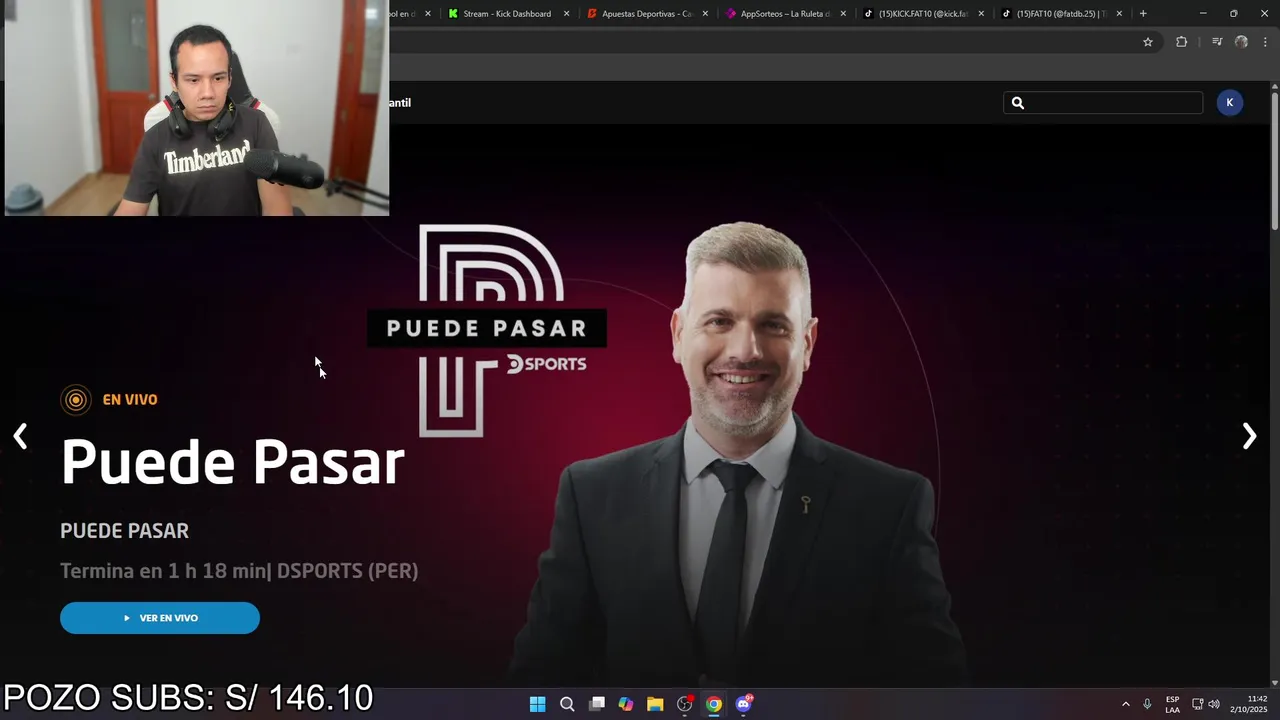
Task: Show hidden system tray icons
Action: pos(1125,704)
